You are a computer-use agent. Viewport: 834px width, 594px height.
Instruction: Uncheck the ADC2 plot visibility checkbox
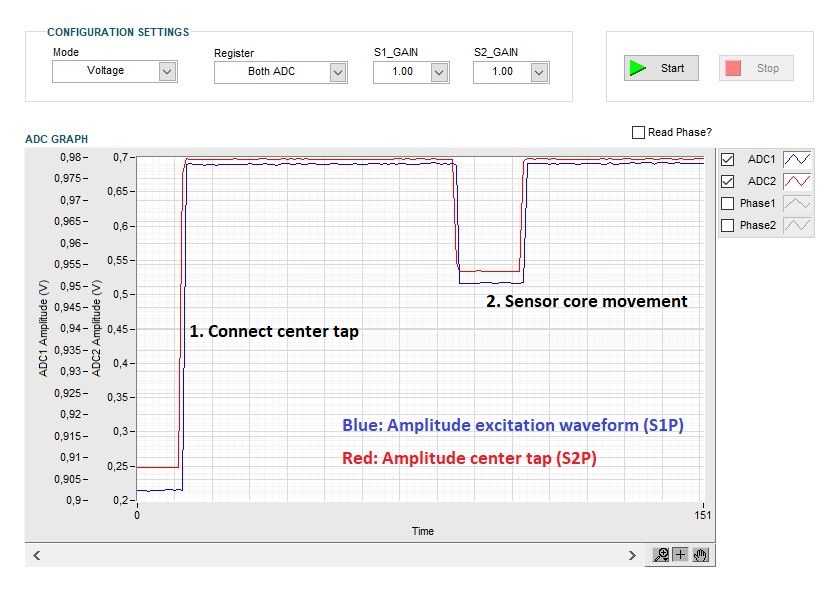pyautogui.click(x=727, y=181)
